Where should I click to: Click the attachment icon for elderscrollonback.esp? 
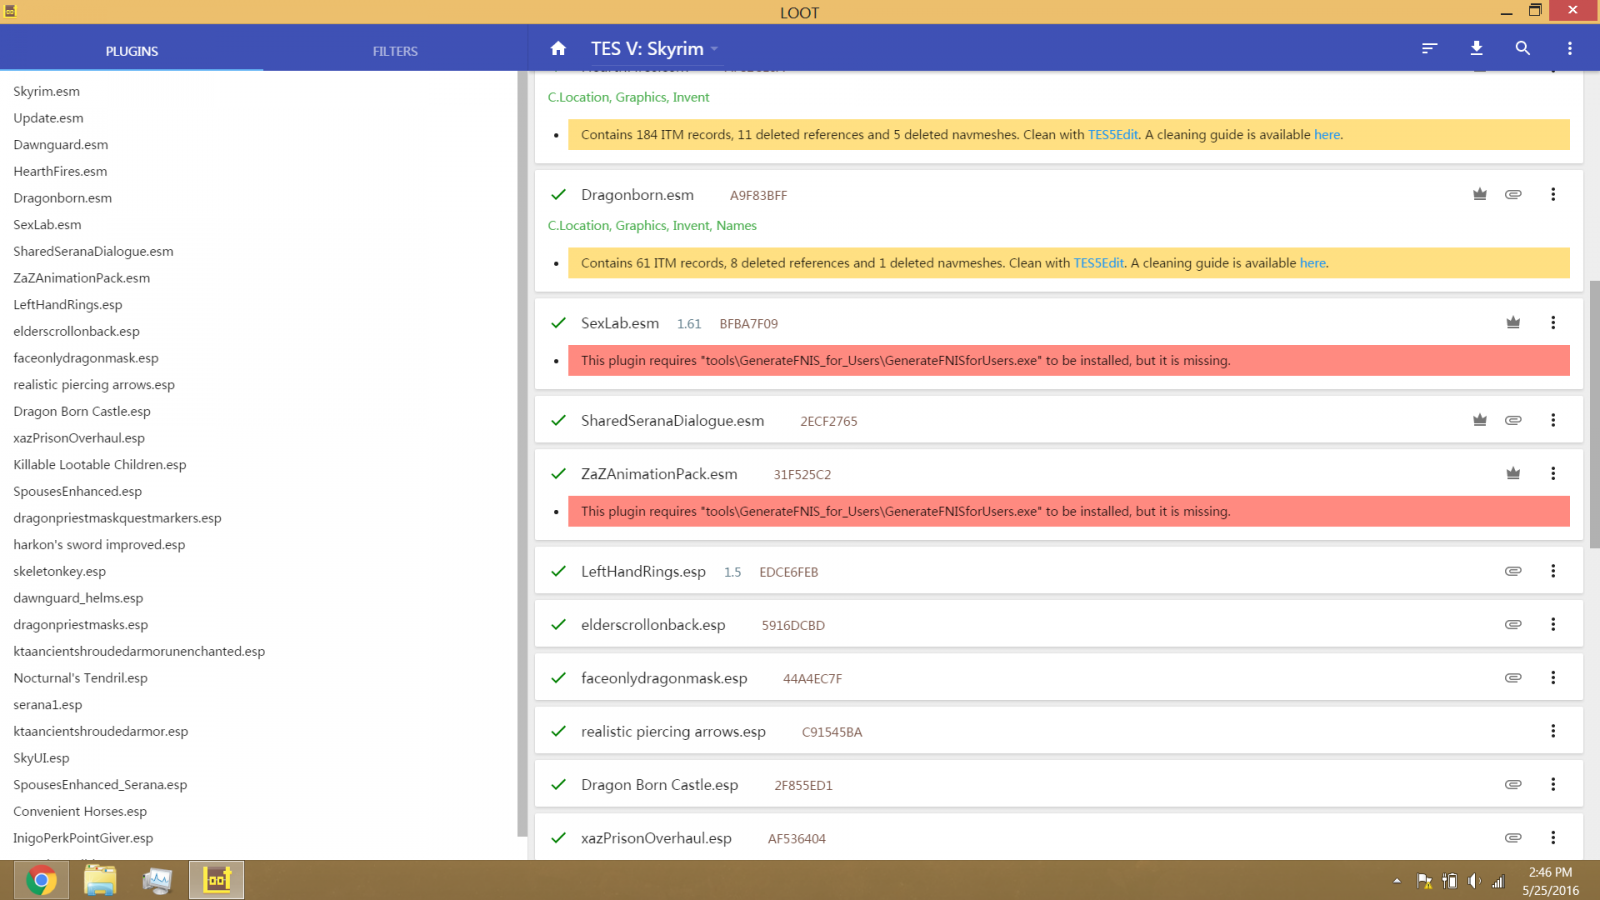tap(1513, 624)
